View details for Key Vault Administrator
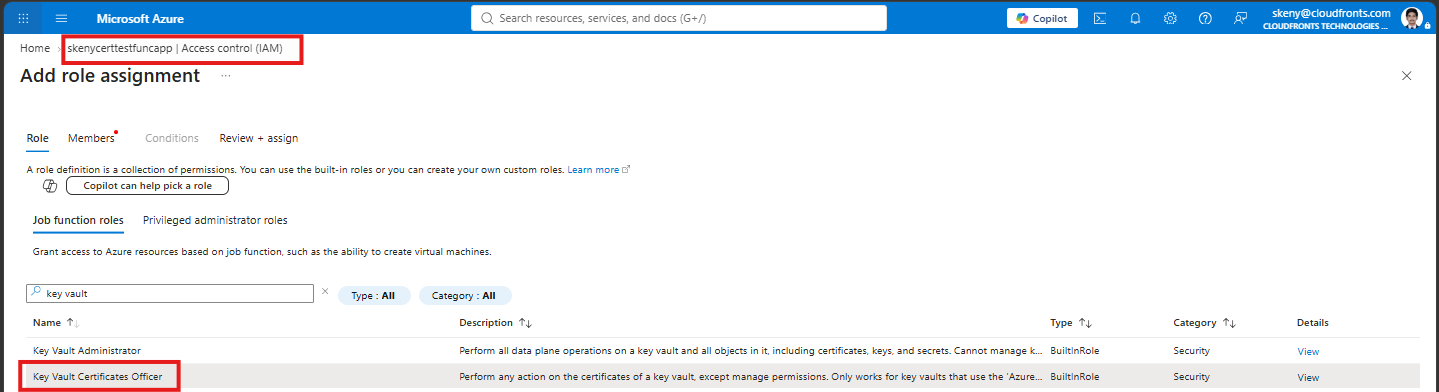This screenshot has width=1439, height=392. click(1308, 351)
